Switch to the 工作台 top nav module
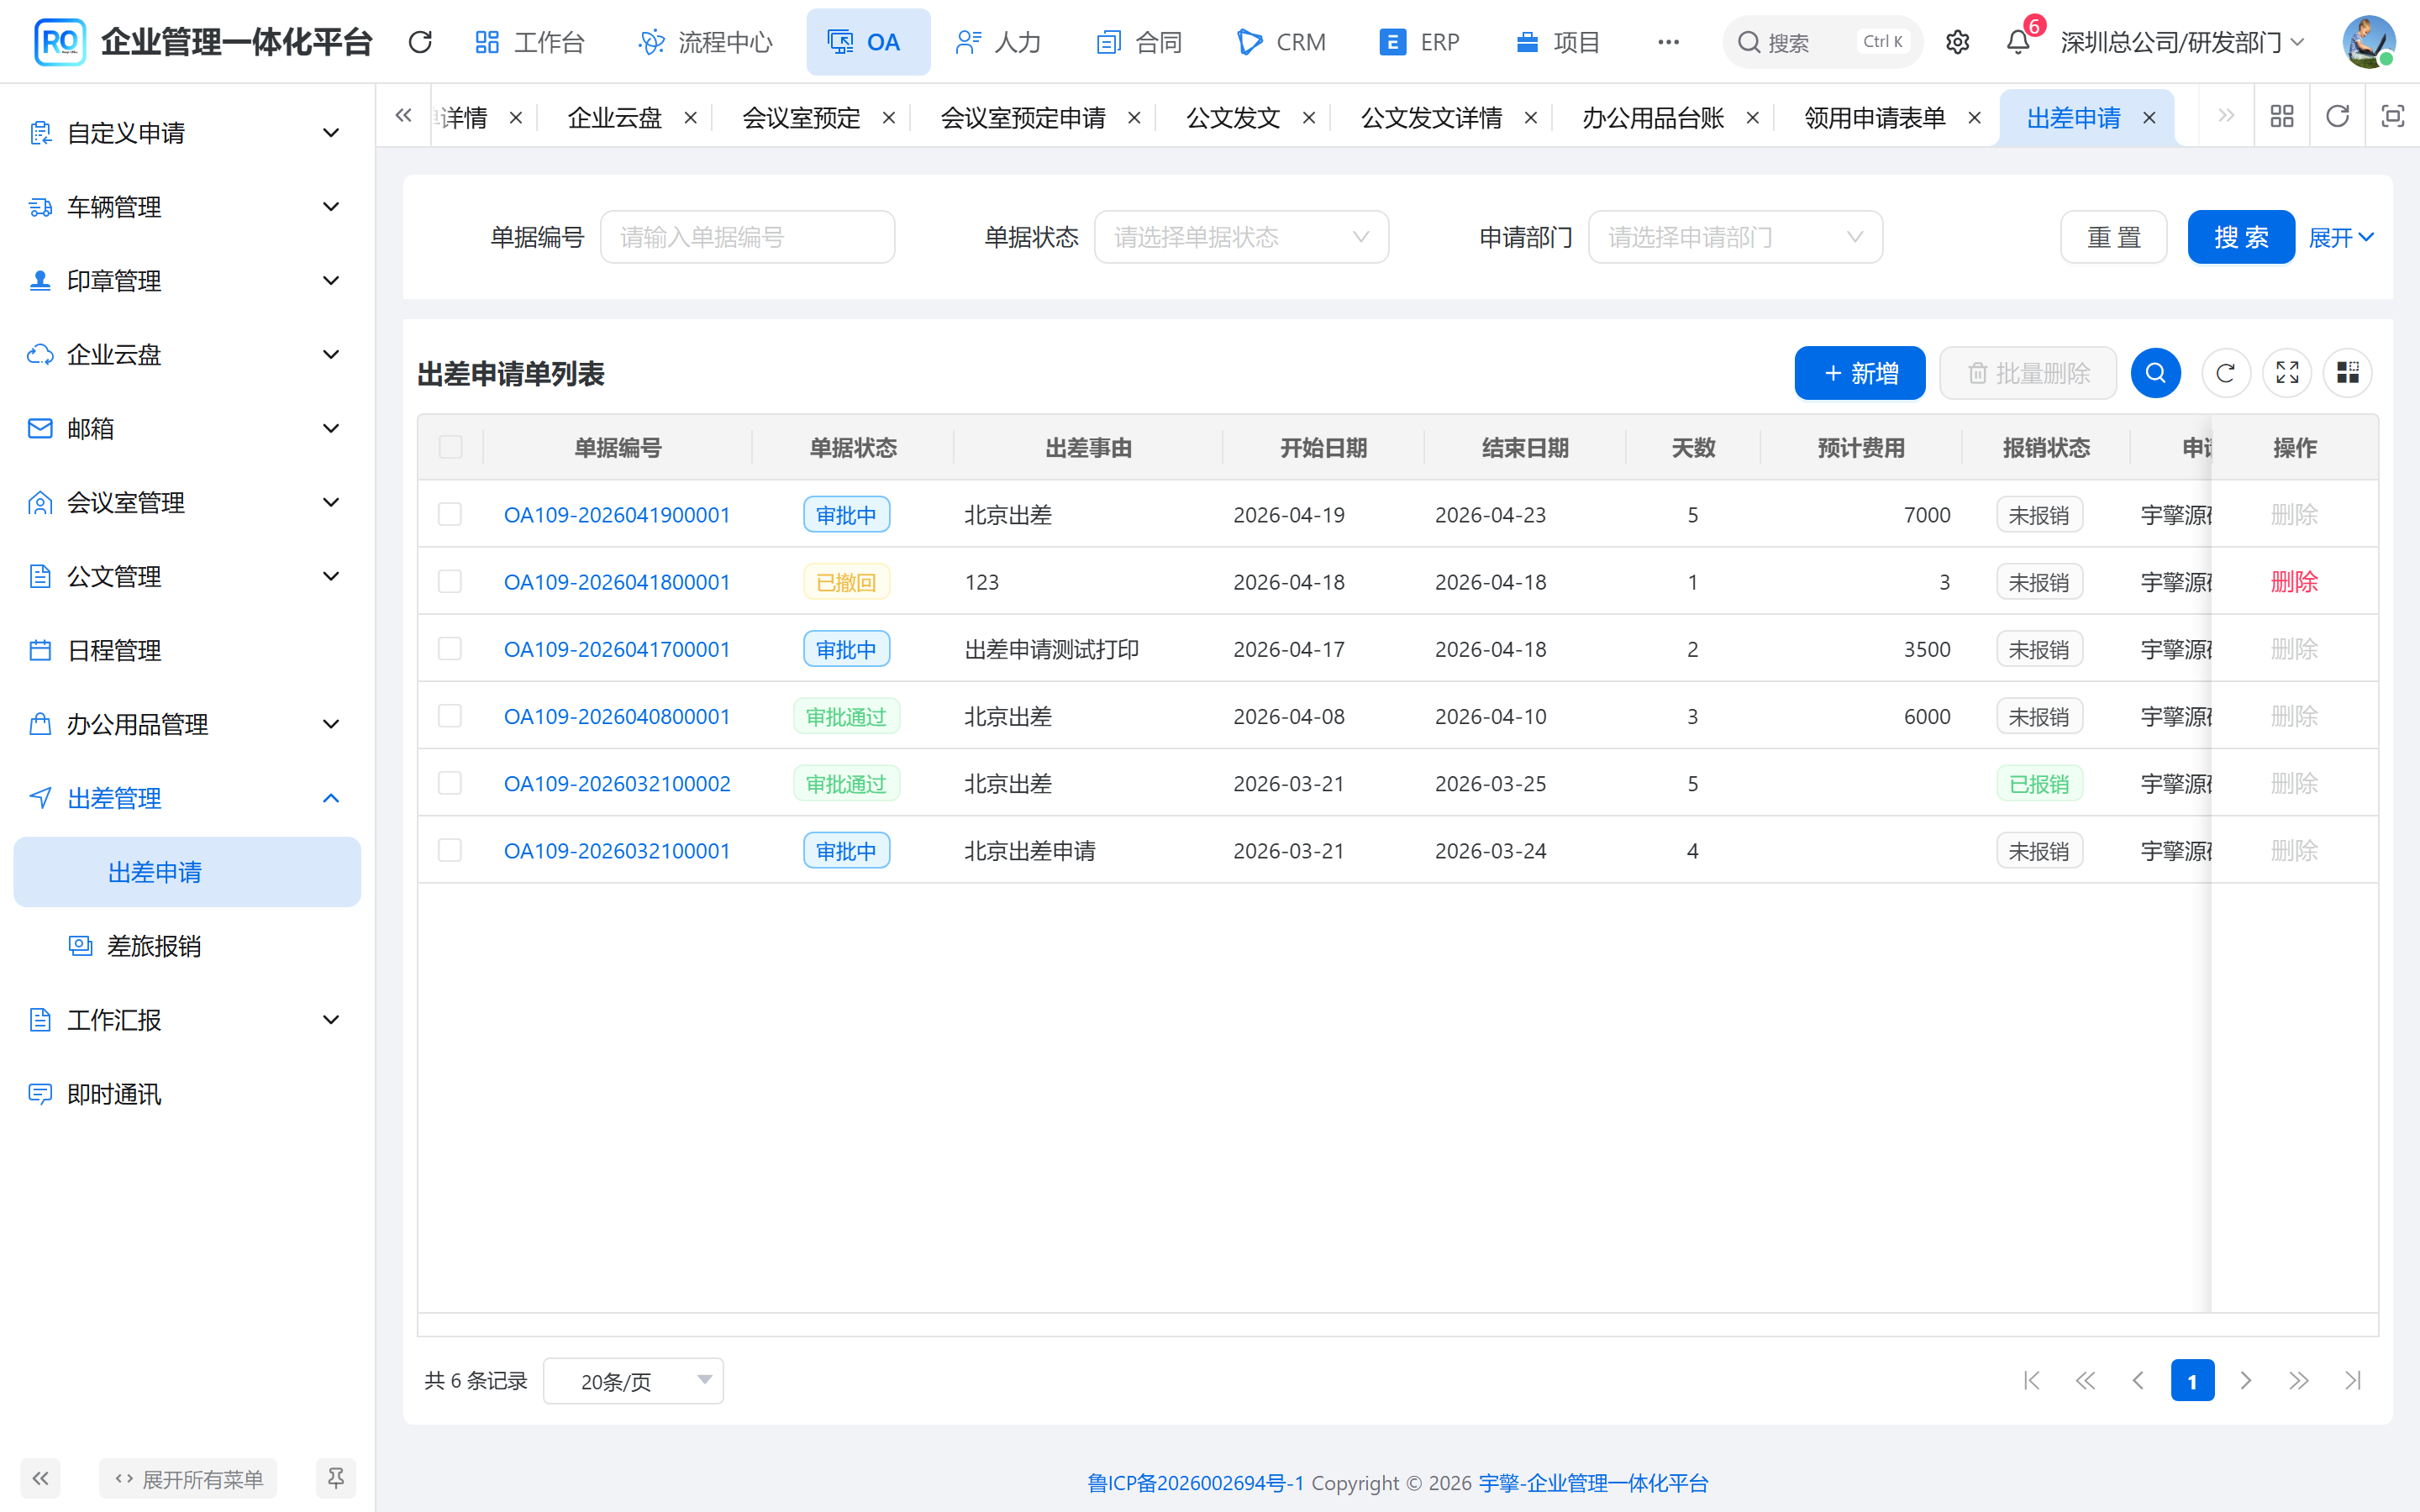Image resolution: width=2420 pixels, height=1512 pixels. tap(530, 42)
